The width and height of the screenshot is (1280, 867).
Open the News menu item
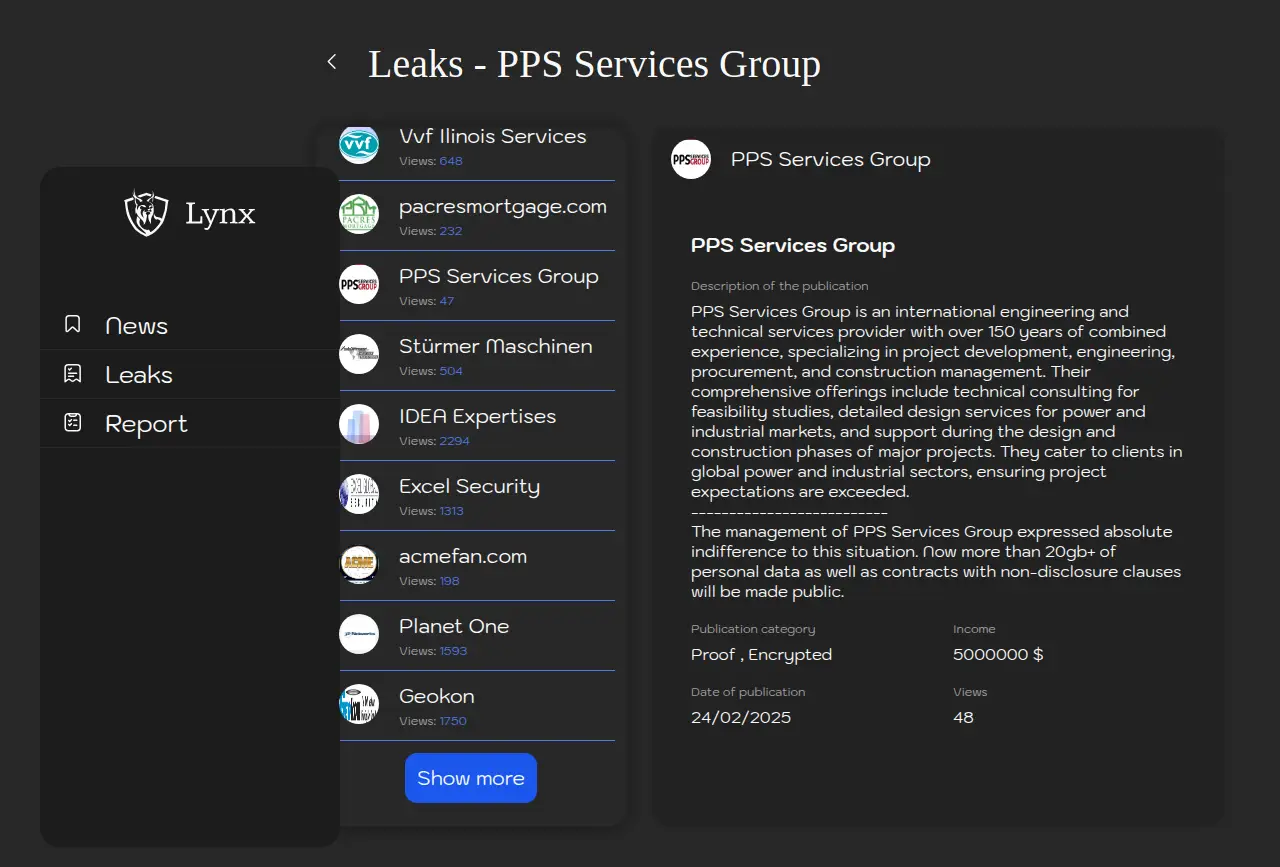click(136, 326)
